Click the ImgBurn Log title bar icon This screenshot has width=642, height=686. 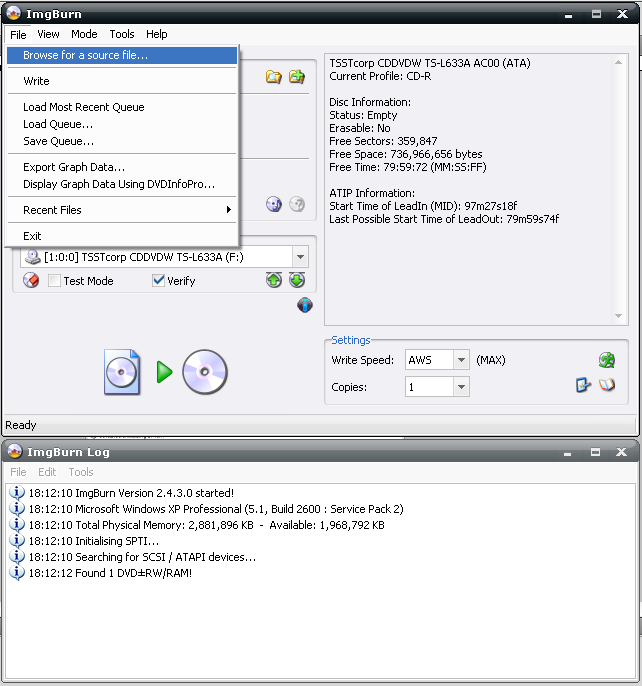15,452
